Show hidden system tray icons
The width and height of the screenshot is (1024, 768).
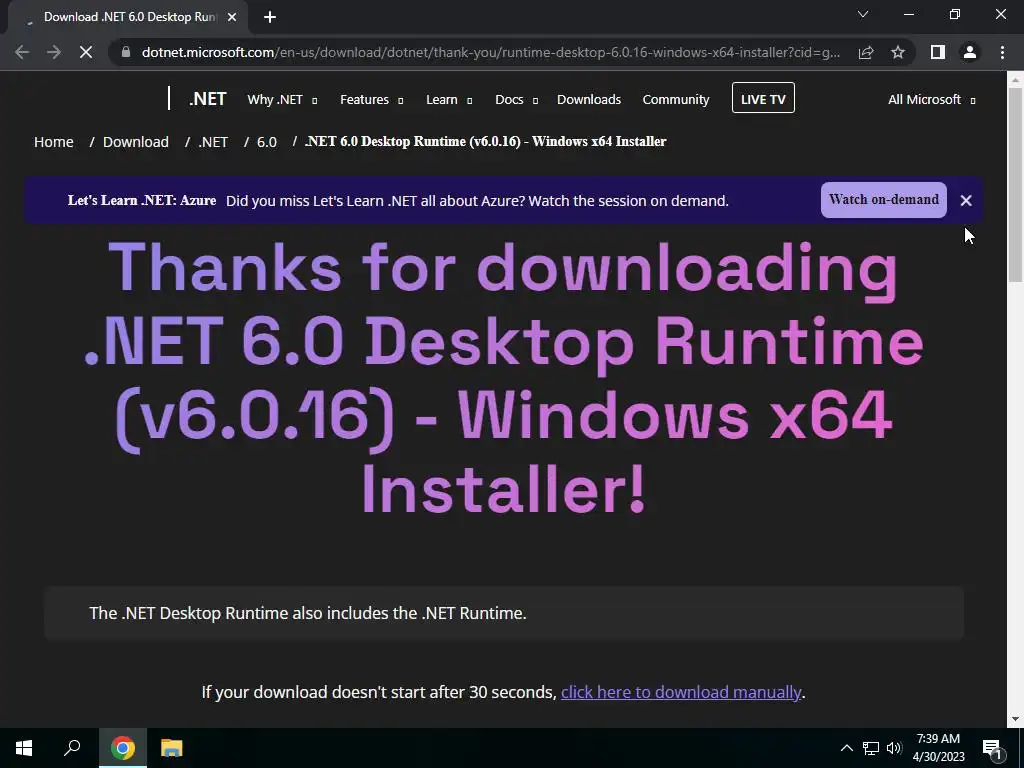846,748
